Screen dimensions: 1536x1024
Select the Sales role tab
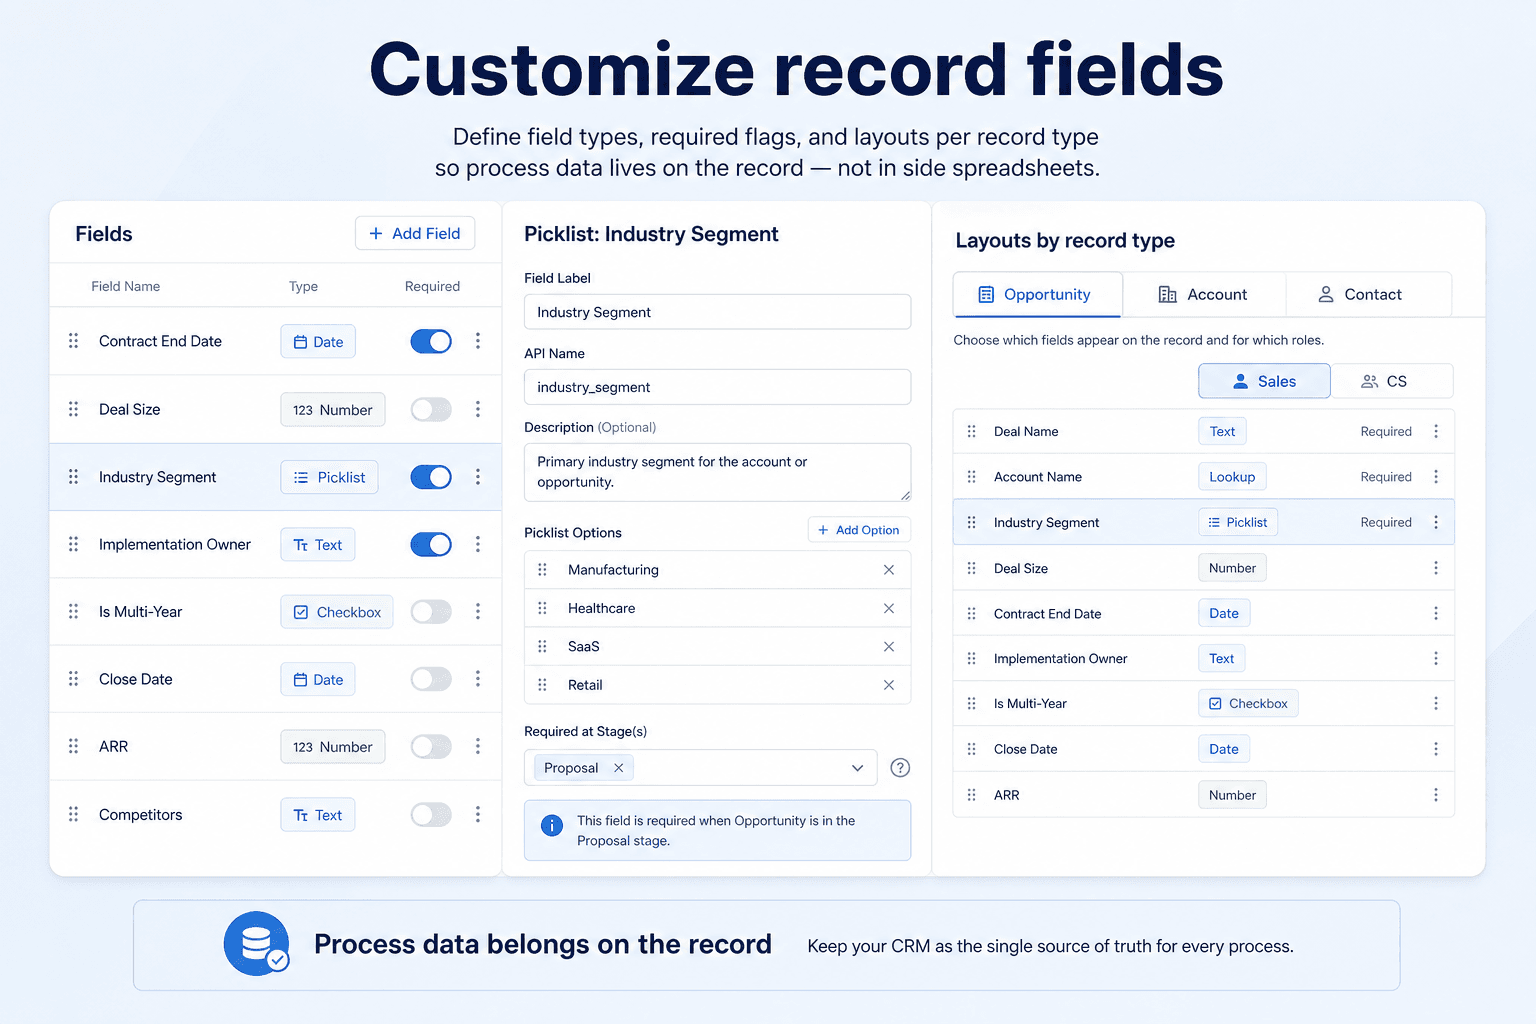click(x=1264, y=381)
